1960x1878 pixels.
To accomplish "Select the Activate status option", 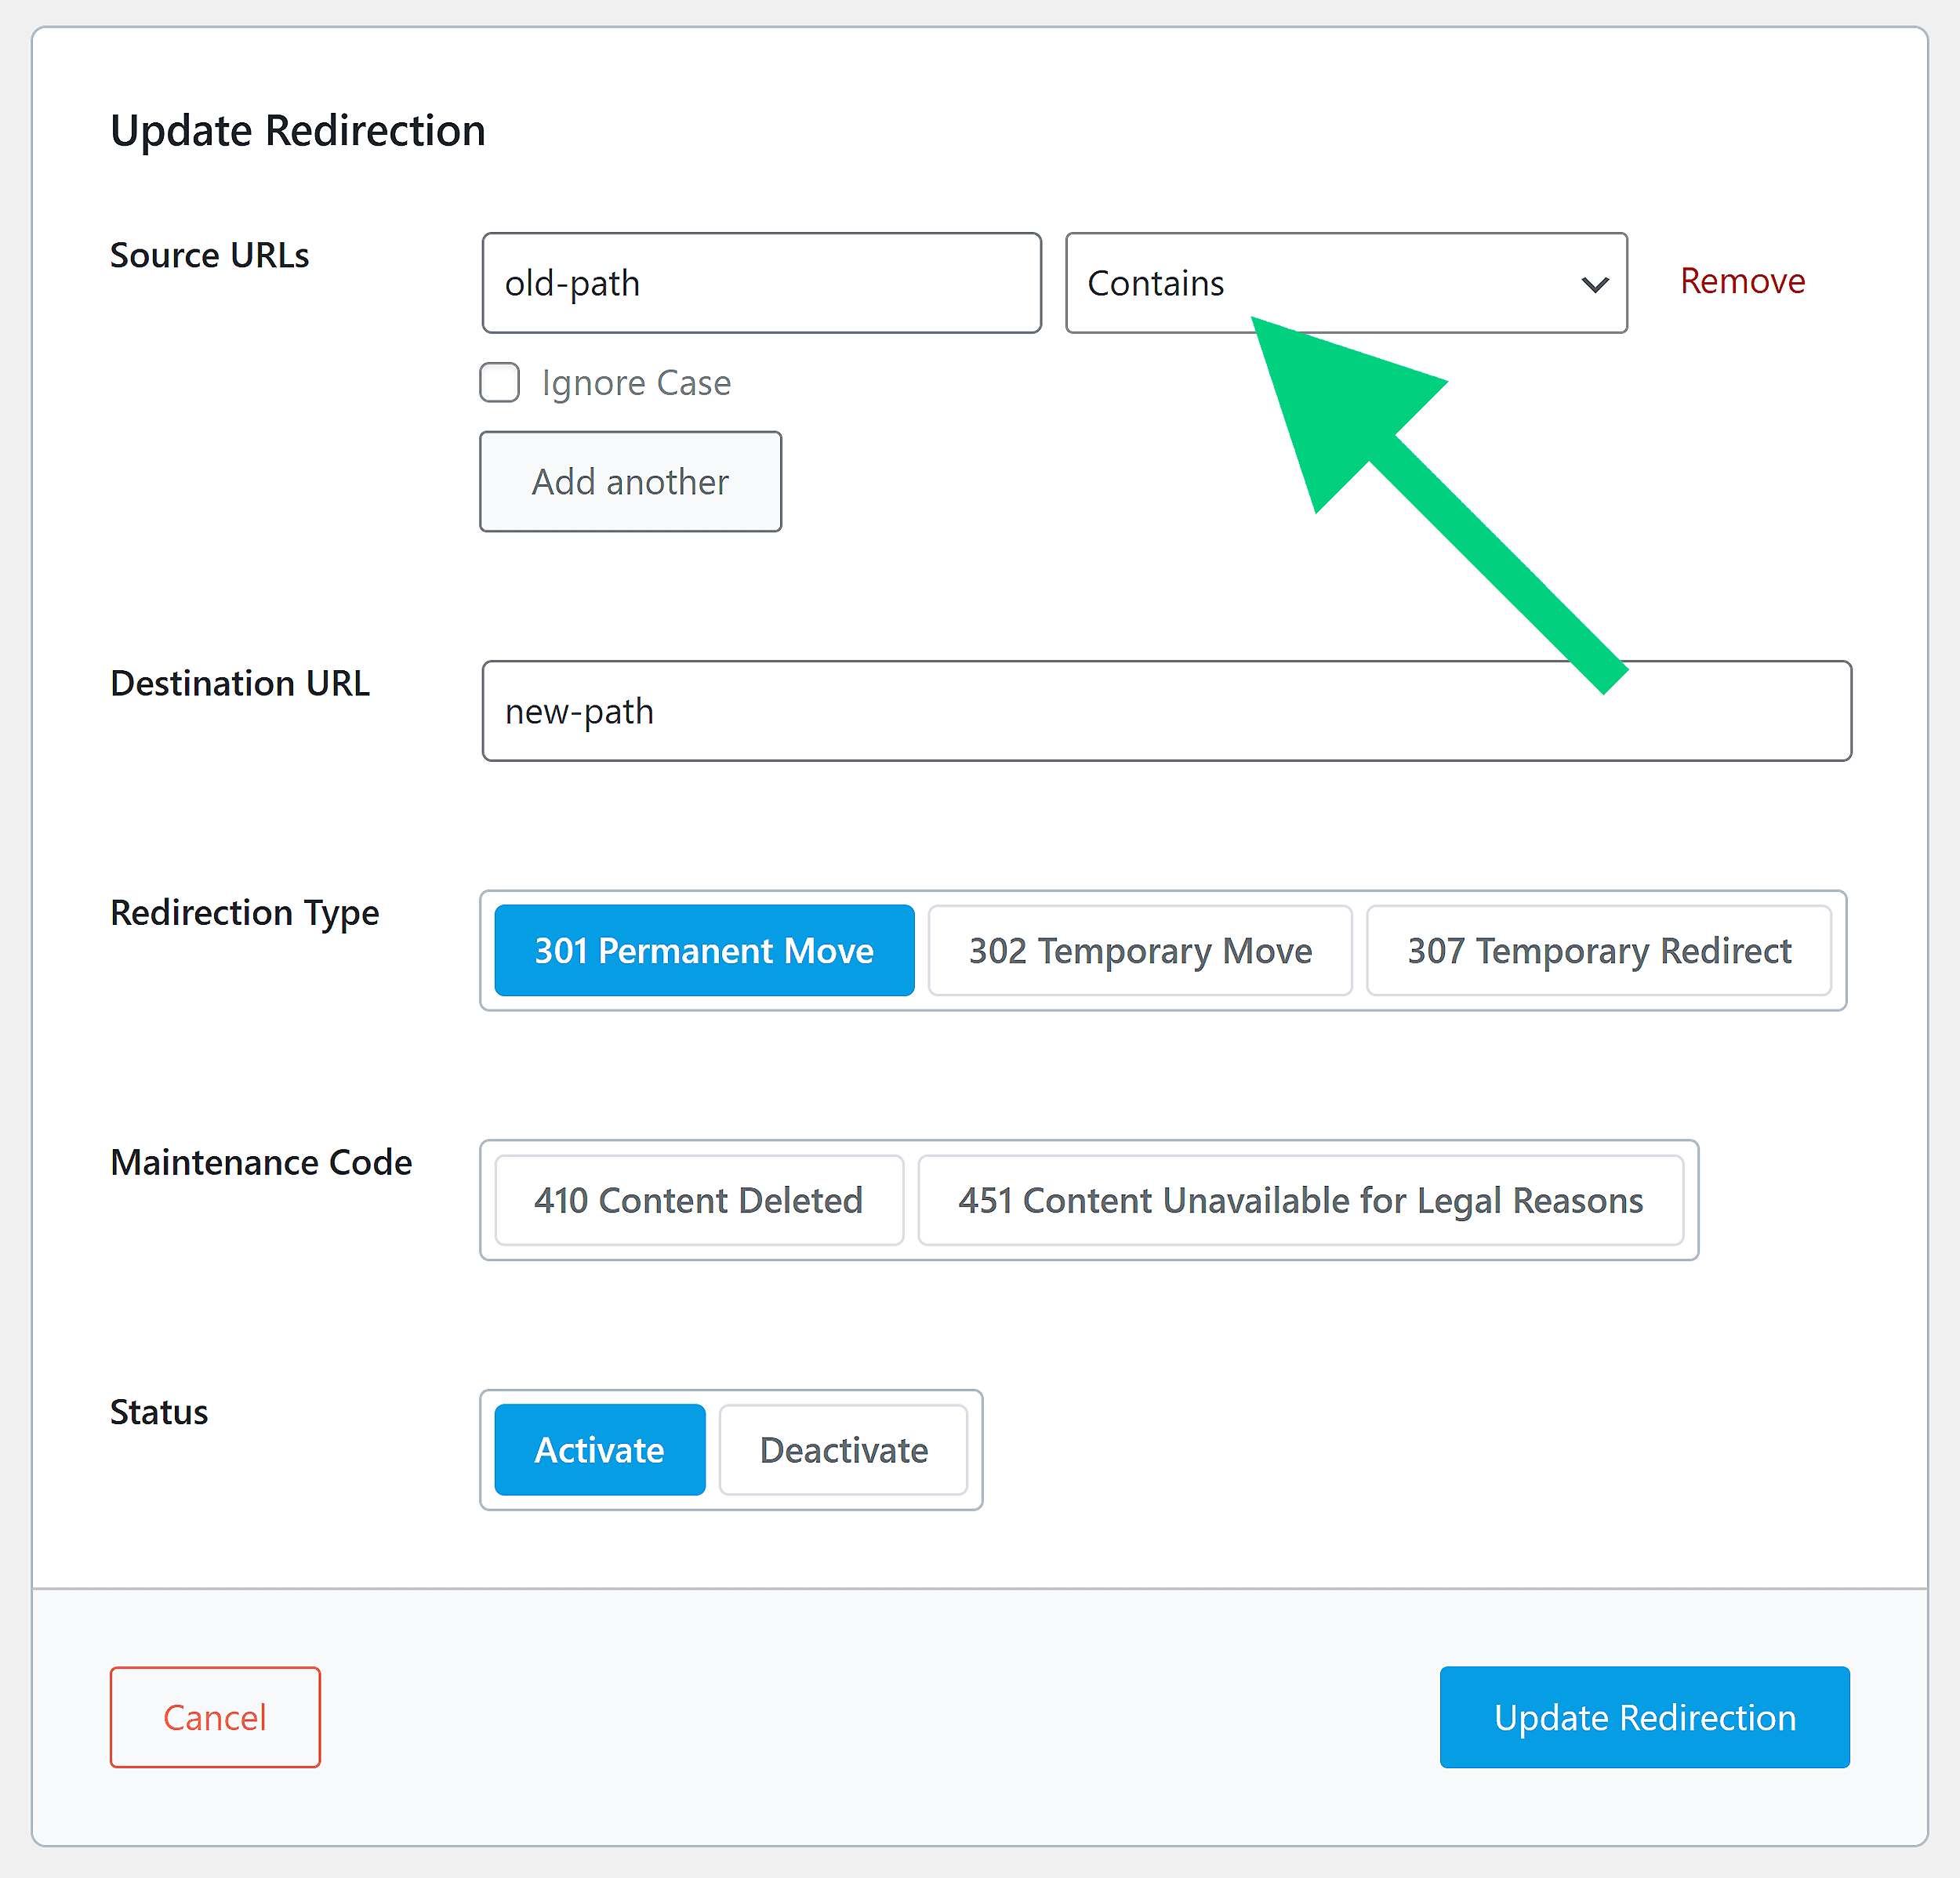I will [x=598, y=1449].
